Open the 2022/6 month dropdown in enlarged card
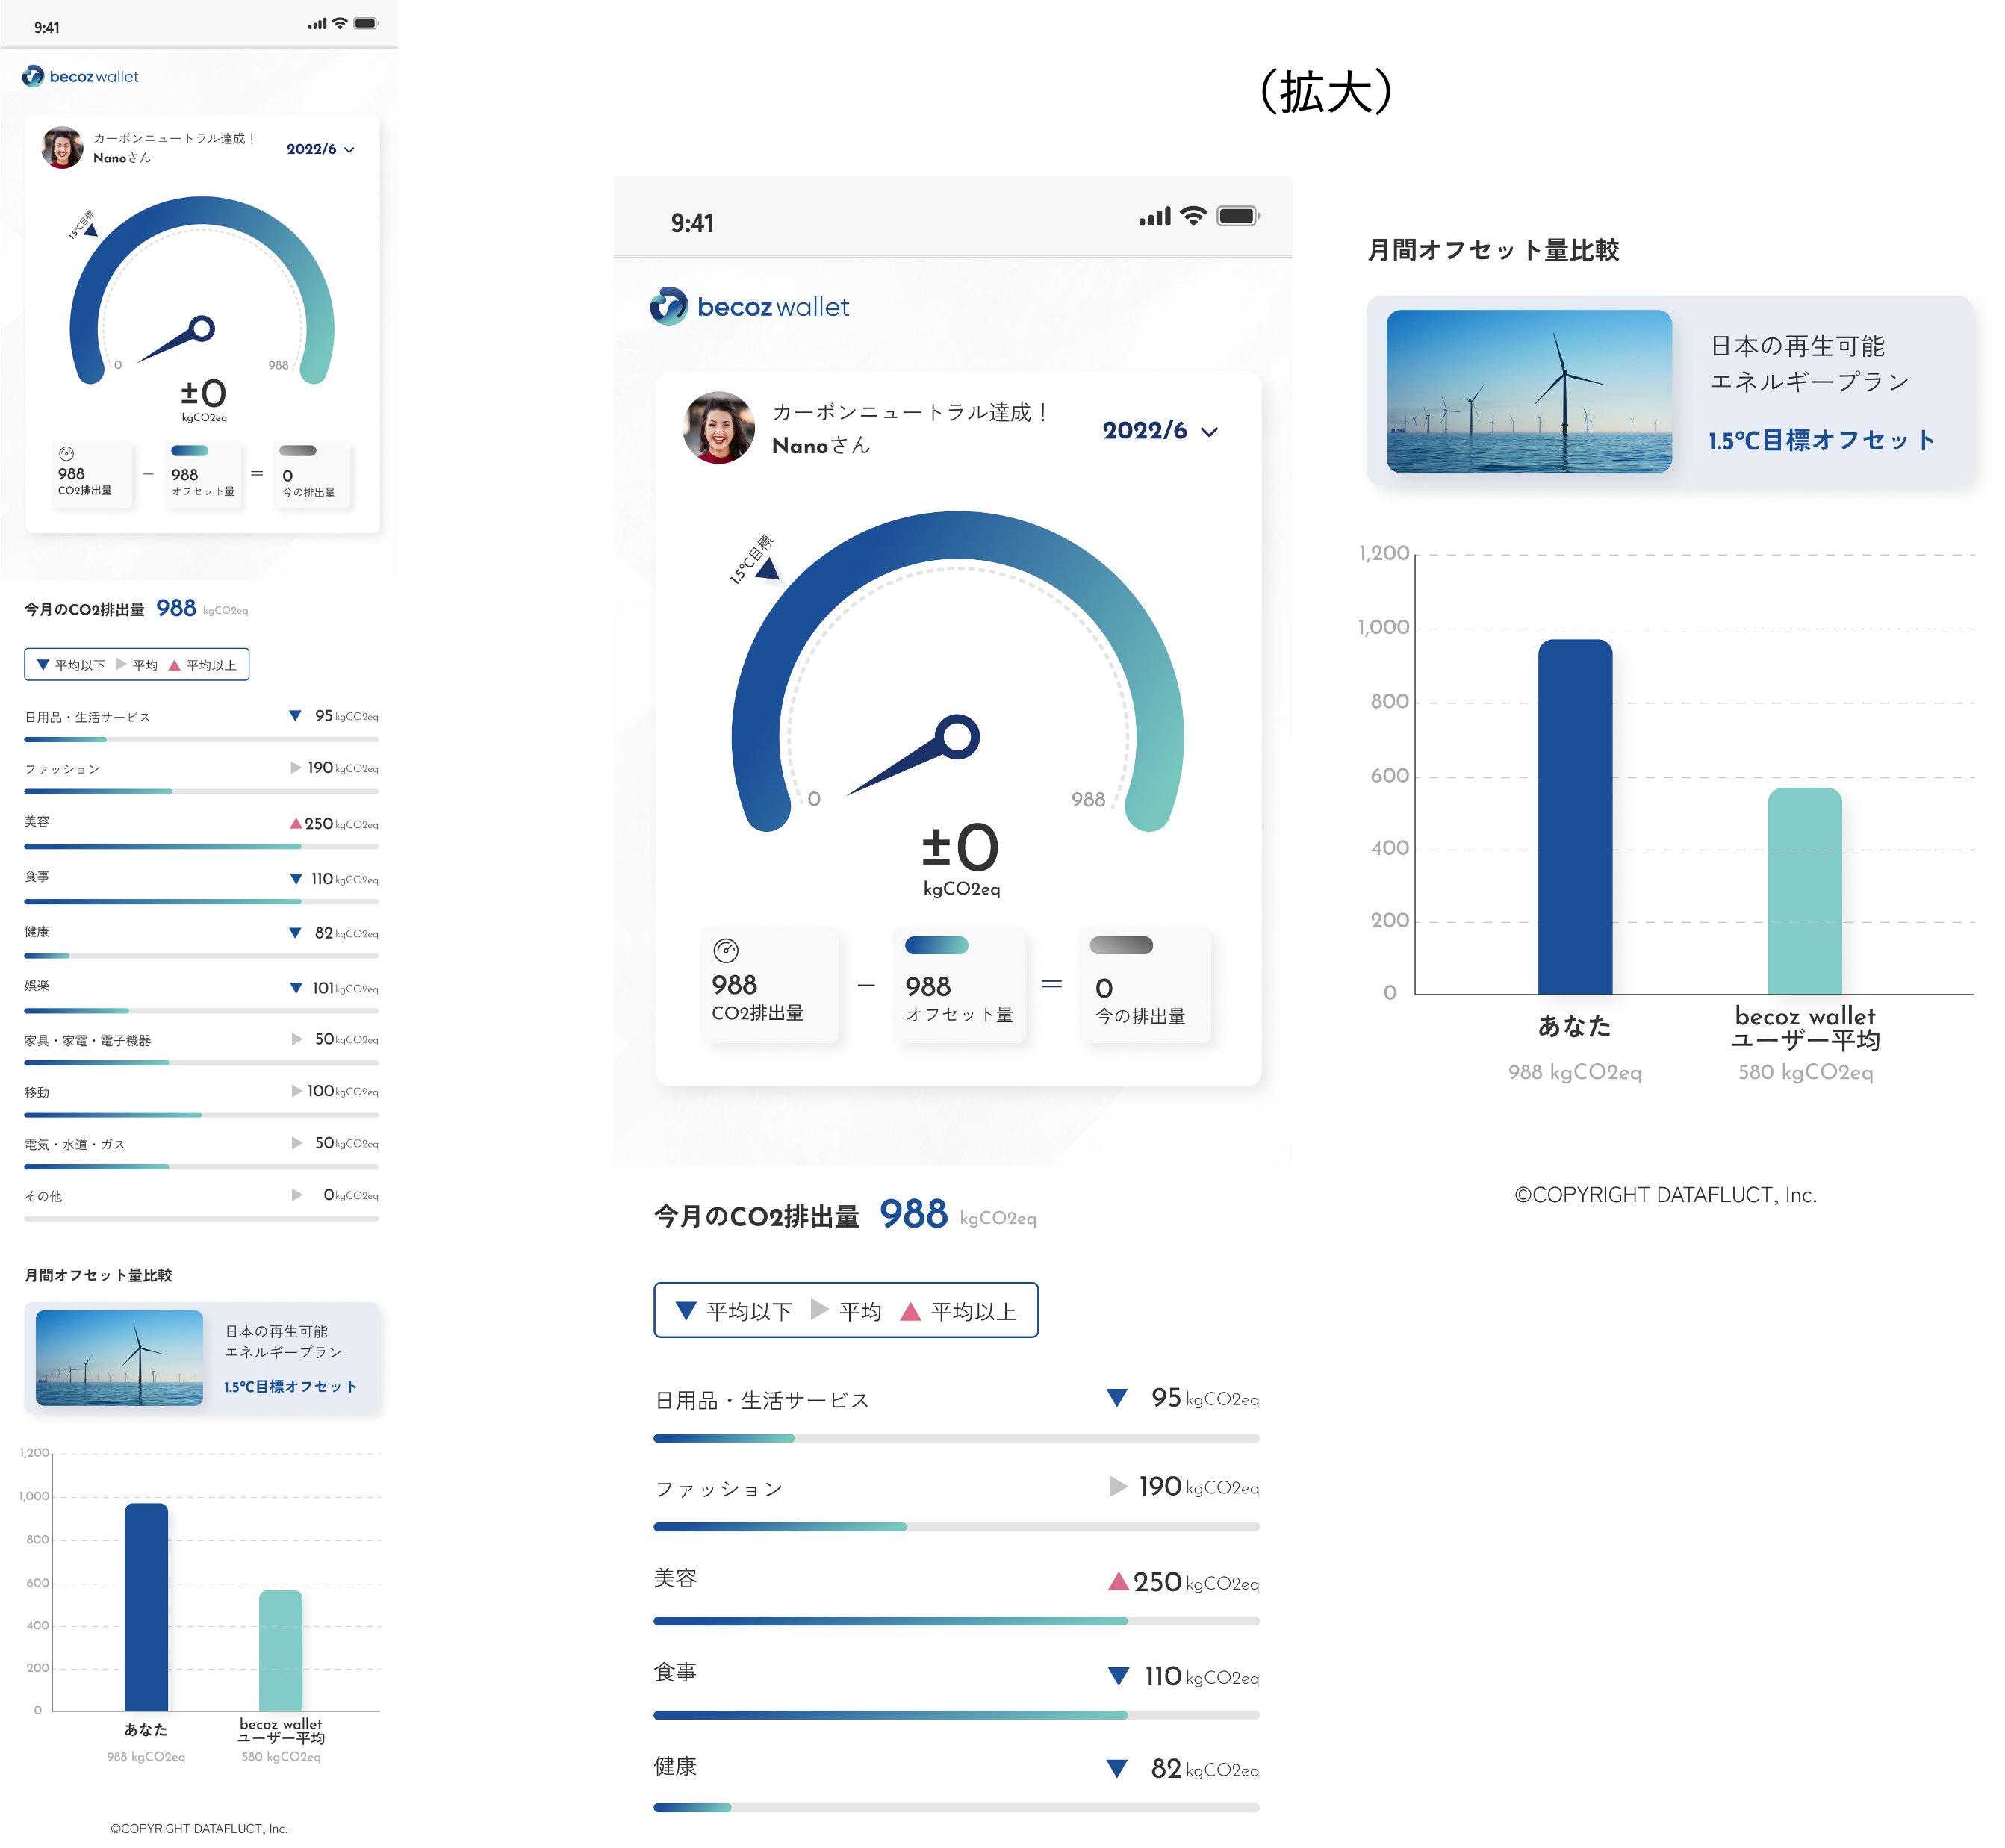The image size is (2005, 1848). [1145, 431]
